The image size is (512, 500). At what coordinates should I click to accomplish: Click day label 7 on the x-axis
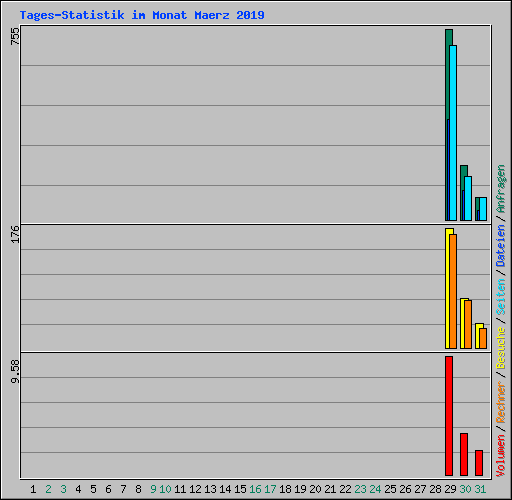point(123,489)
